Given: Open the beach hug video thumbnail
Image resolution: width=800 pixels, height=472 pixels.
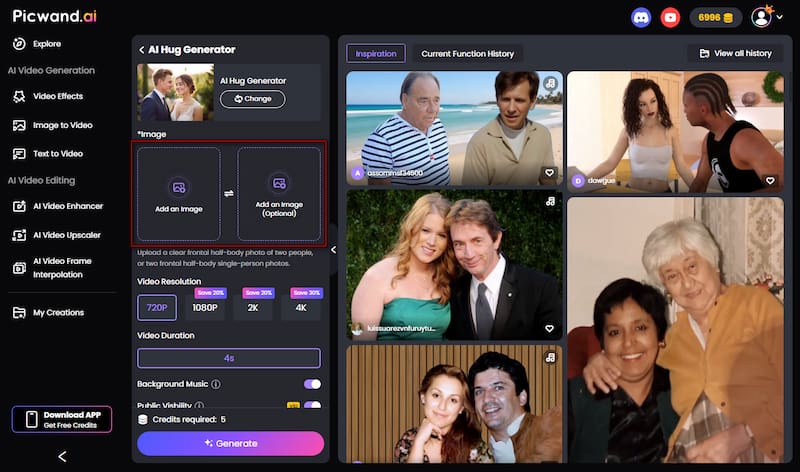Looking at the screenshot, I should [x=454, y=128].
